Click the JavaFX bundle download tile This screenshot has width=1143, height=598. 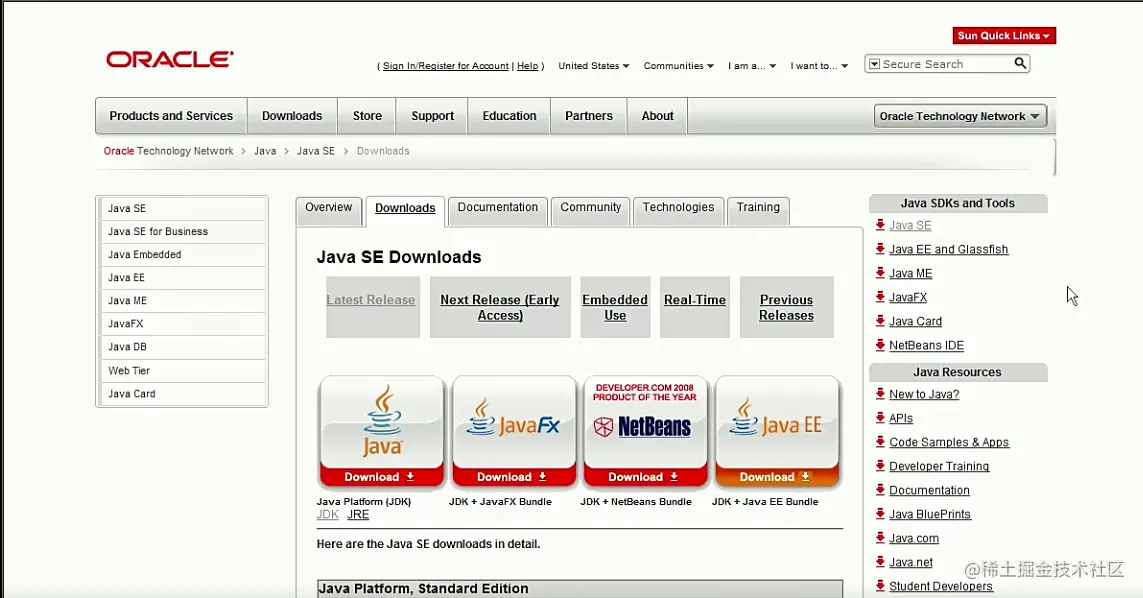(x=514, y=432)
